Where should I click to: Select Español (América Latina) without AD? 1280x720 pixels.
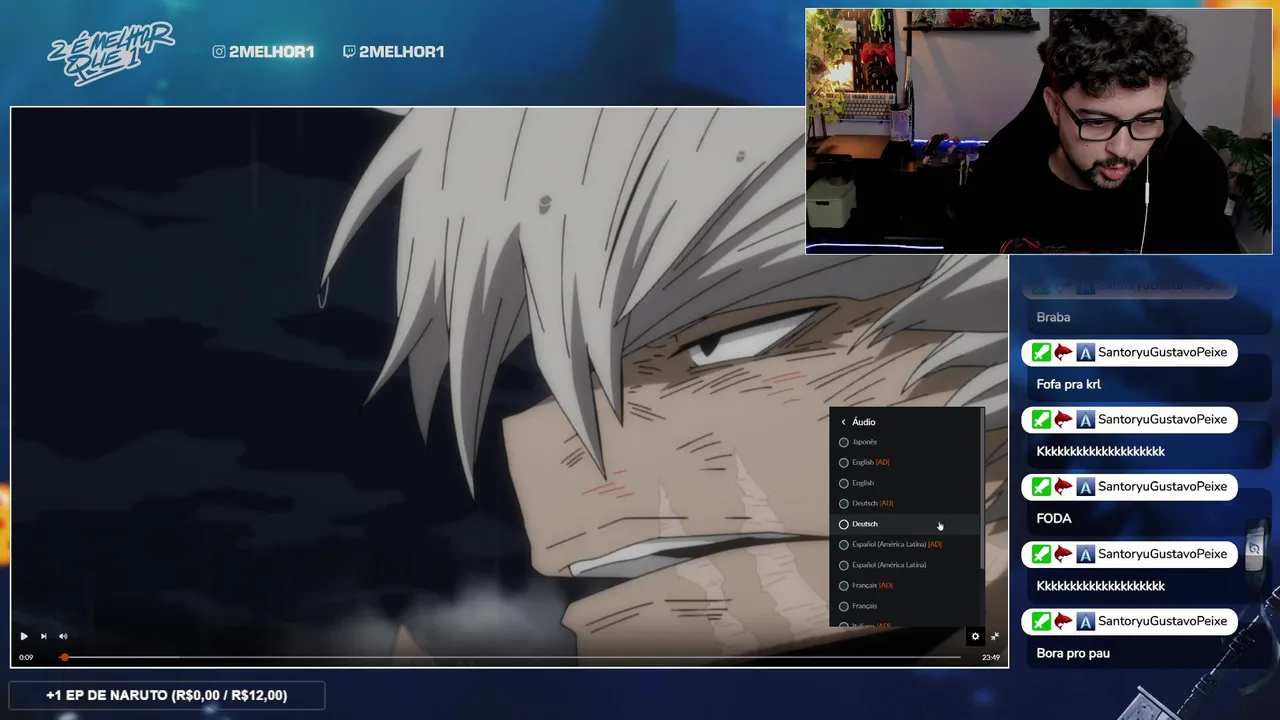(x=906, y=565)
